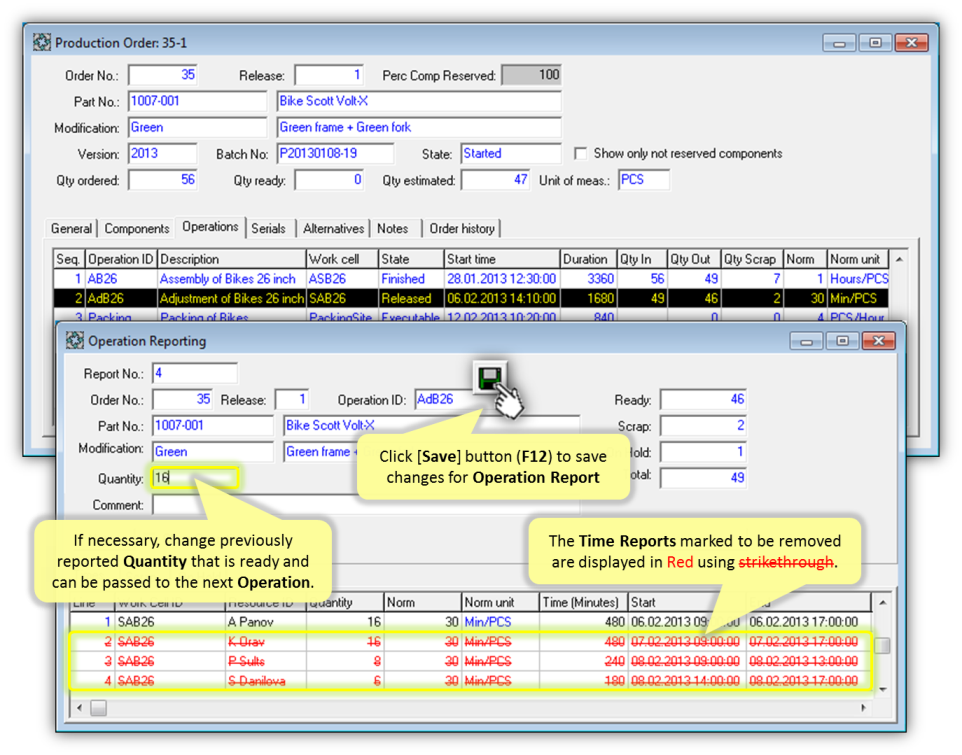This screenshot has height=755, width=962.
Task: Click the time reports vertical scrollbar thumb
Action: click(882, 645)
